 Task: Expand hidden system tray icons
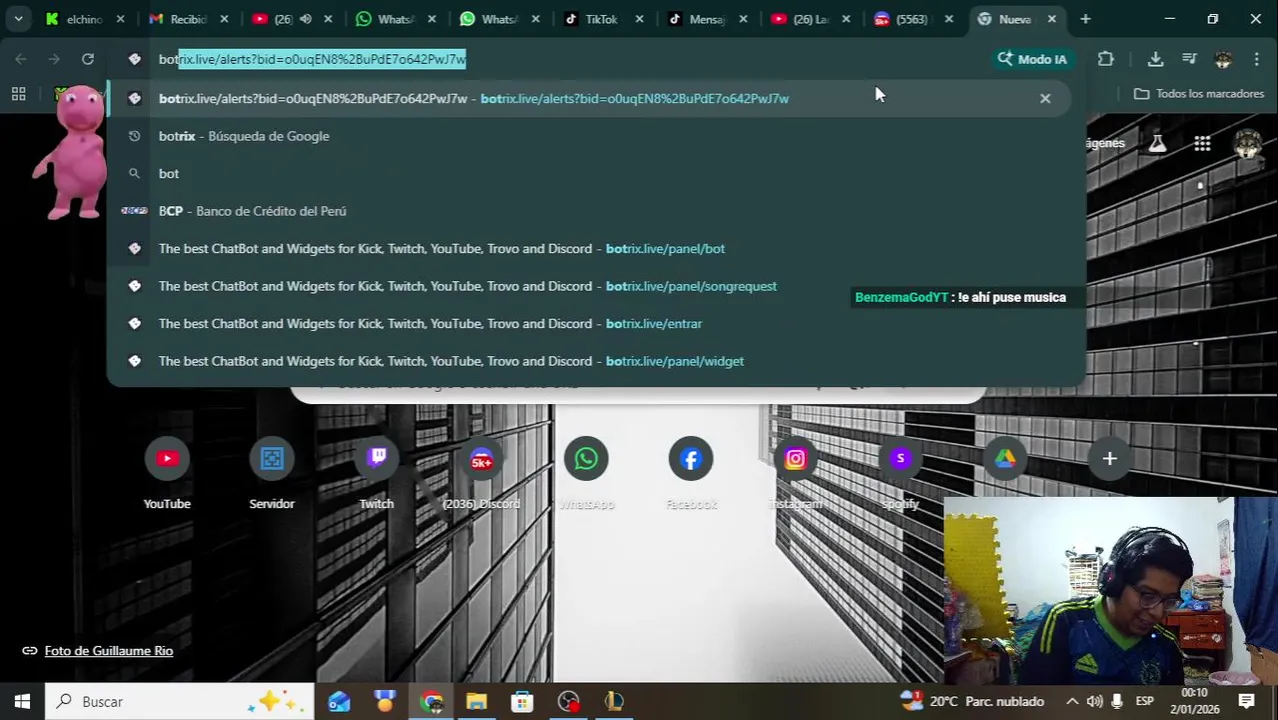[1071, 702]
